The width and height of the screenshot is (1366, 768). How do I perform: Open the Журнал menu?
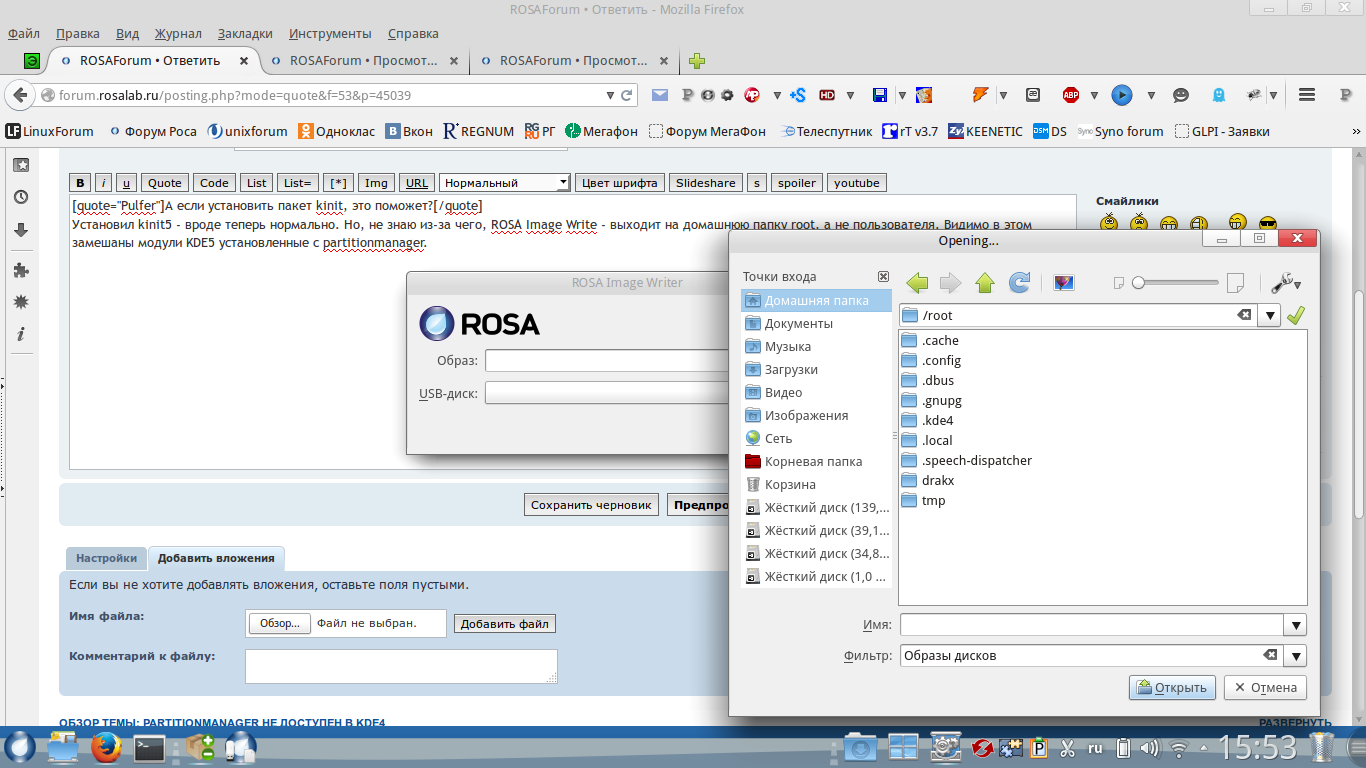179,33
